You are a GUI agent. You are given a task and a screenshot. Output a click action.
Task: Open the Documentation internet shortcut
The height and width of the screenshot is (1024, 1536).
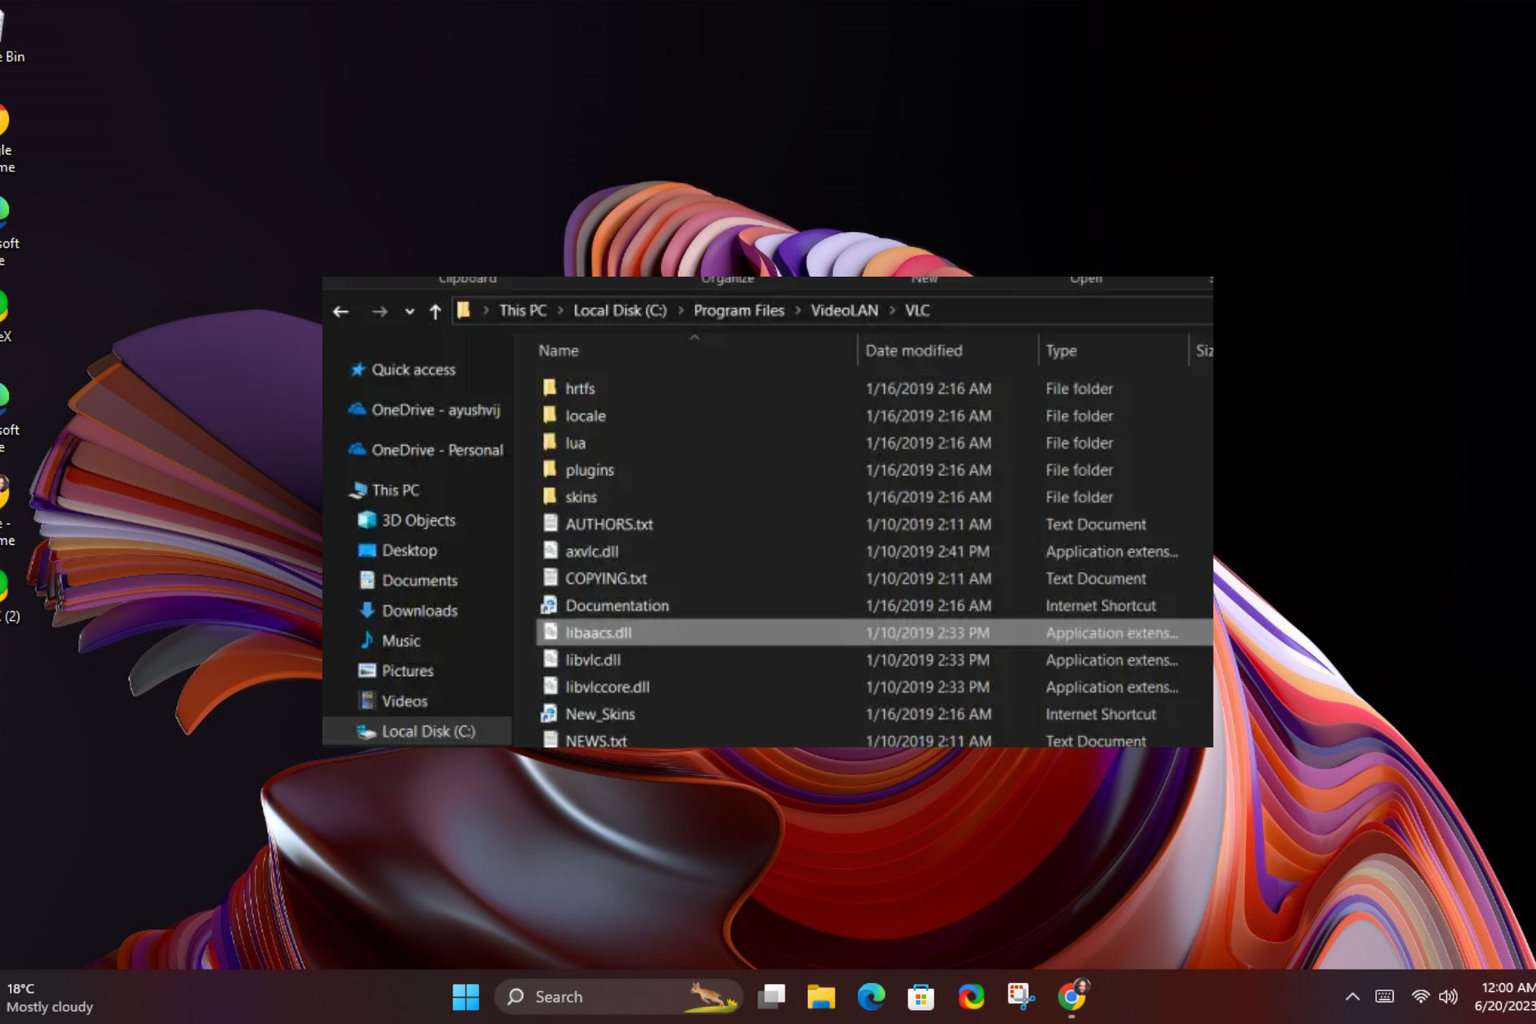click(x=616, y=606)
